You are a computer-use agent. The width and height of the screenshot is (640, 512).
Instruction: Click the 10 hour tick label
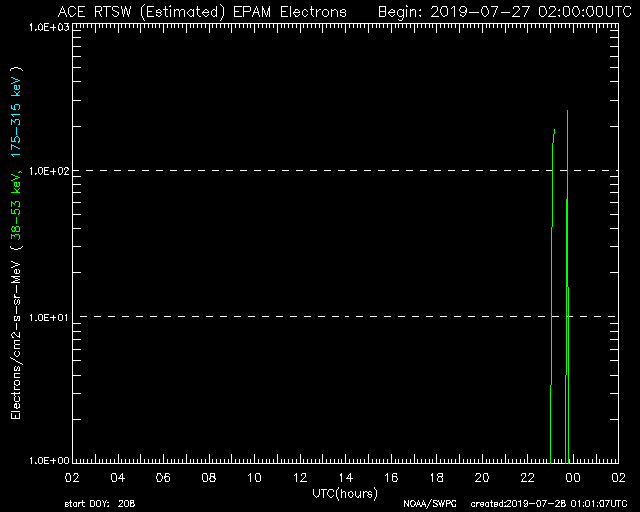click(x=254, y=477)
